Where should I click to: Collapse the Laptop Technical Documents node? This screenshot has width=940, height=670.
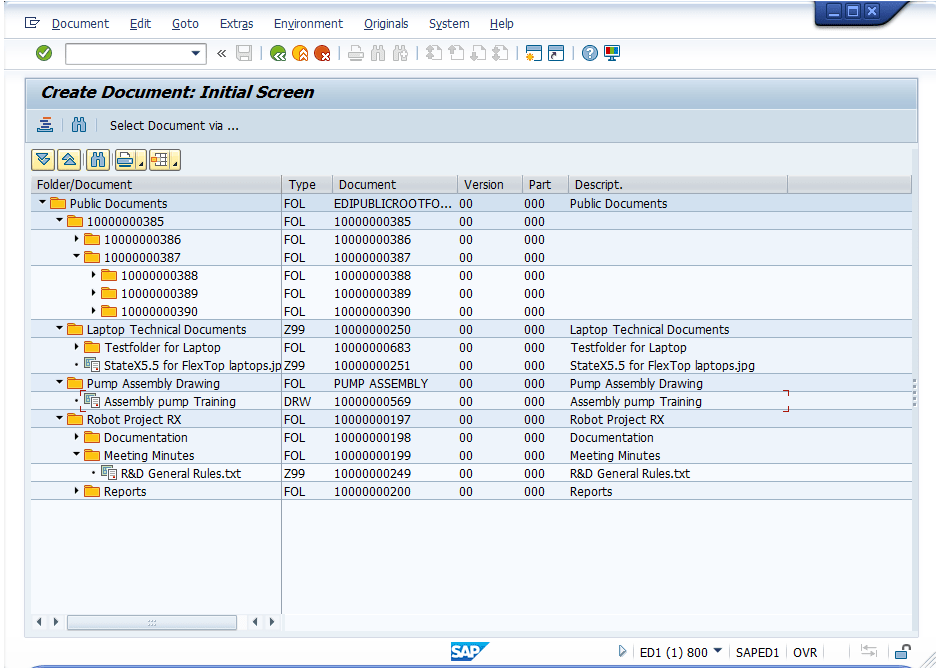[x=59, y=328]
